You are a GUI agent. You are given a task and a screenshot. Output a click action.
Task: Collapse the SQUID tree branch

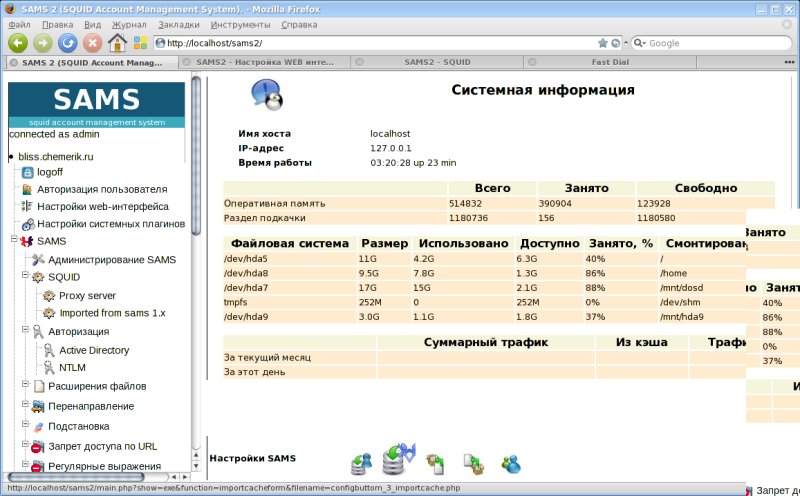click(25, 275)
